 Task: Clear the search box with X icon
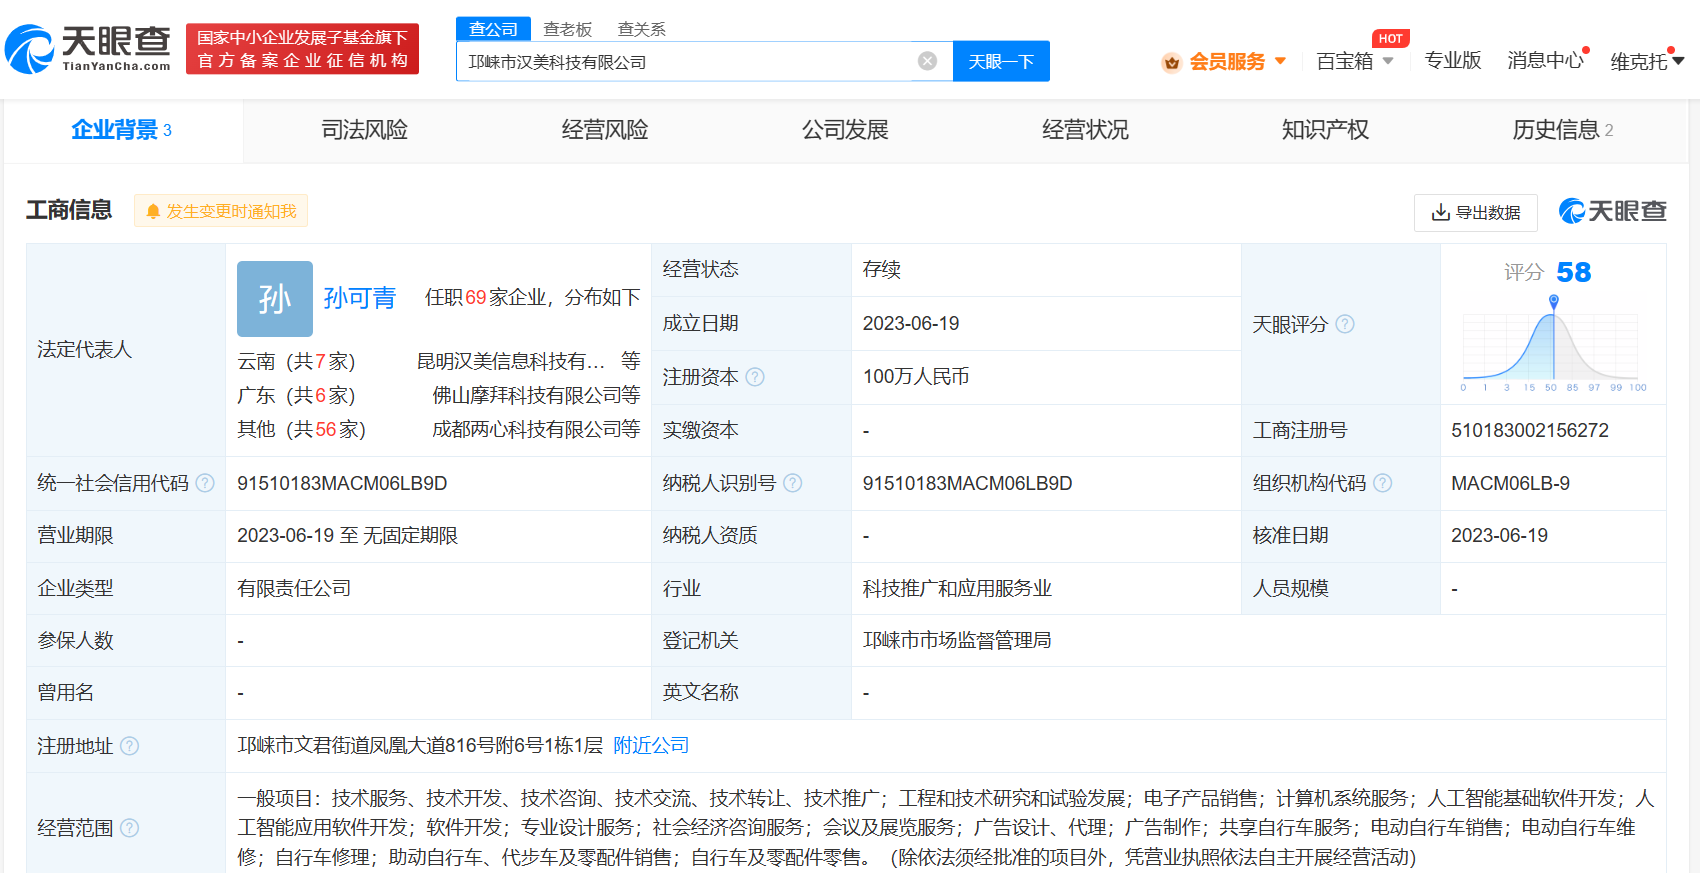(927, 61)
